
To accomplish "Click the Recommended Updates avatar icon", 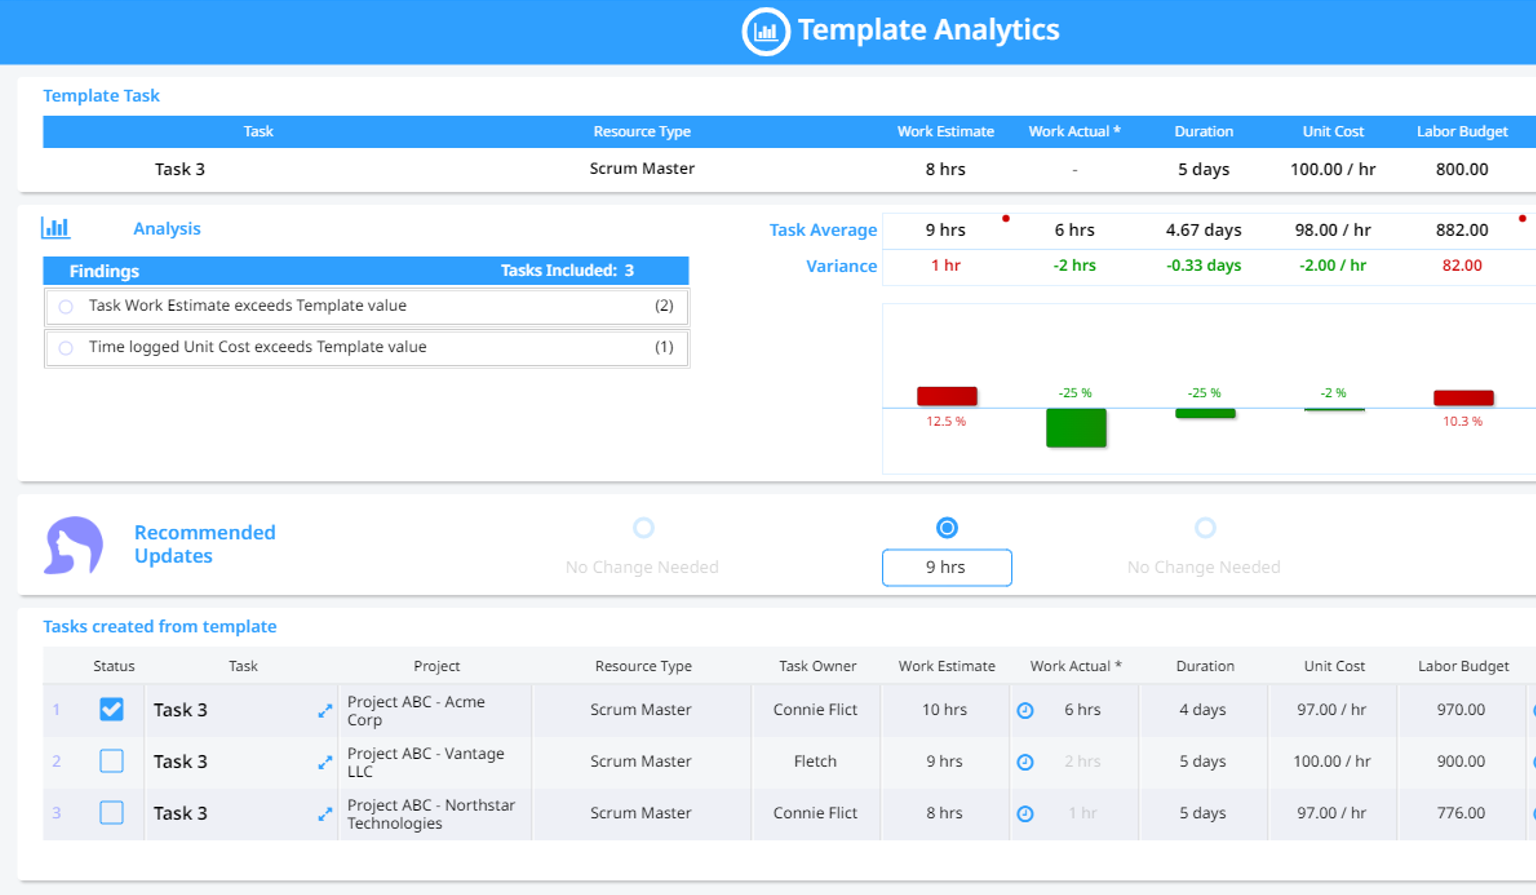I will pyautogui.click(x=72, y=545).
